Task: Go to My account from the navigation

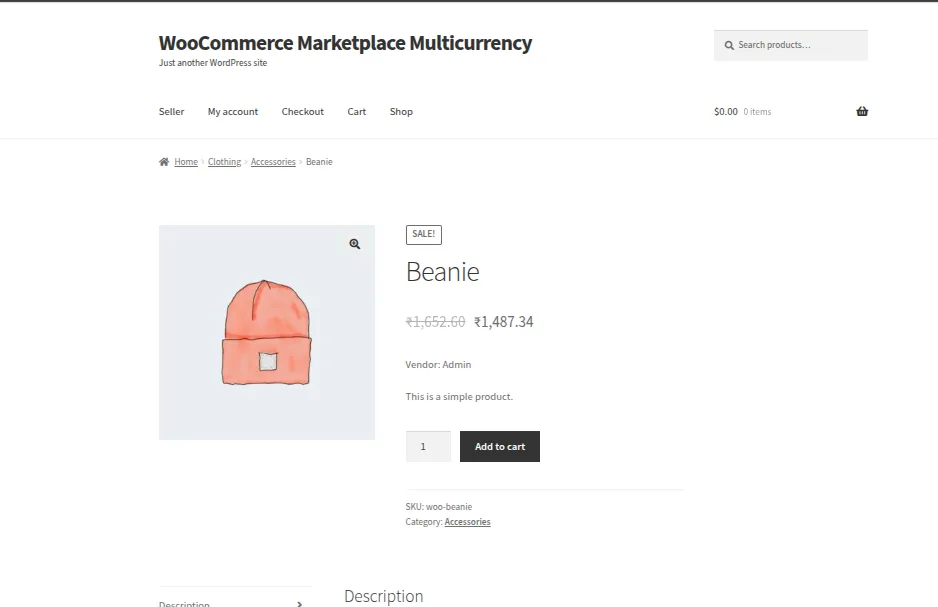Action: point(233,111)
